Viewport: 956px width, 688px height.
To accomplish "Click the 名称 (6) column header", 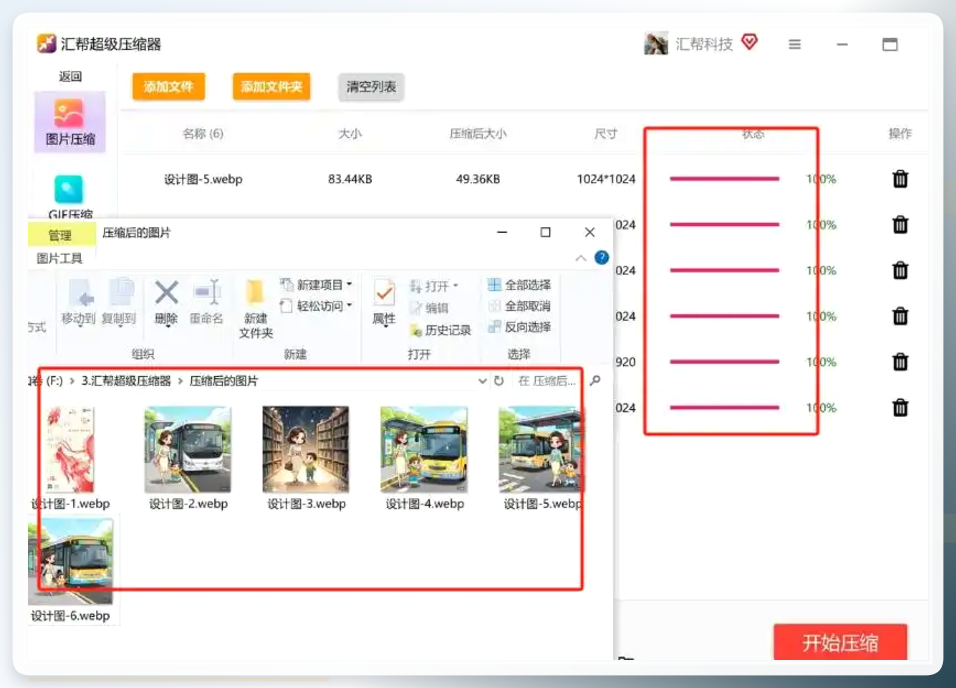I will tap(202, 134).
